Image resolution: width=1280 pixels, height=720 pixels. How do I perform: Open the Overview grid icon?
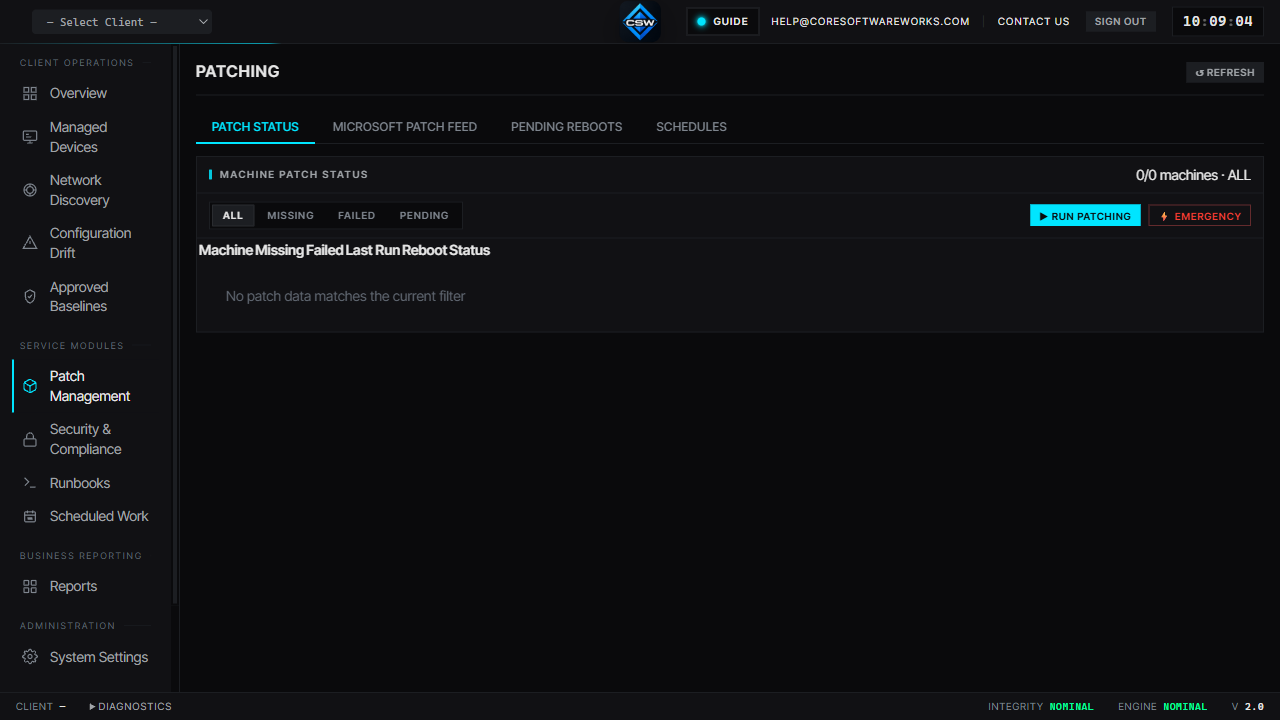30,93
